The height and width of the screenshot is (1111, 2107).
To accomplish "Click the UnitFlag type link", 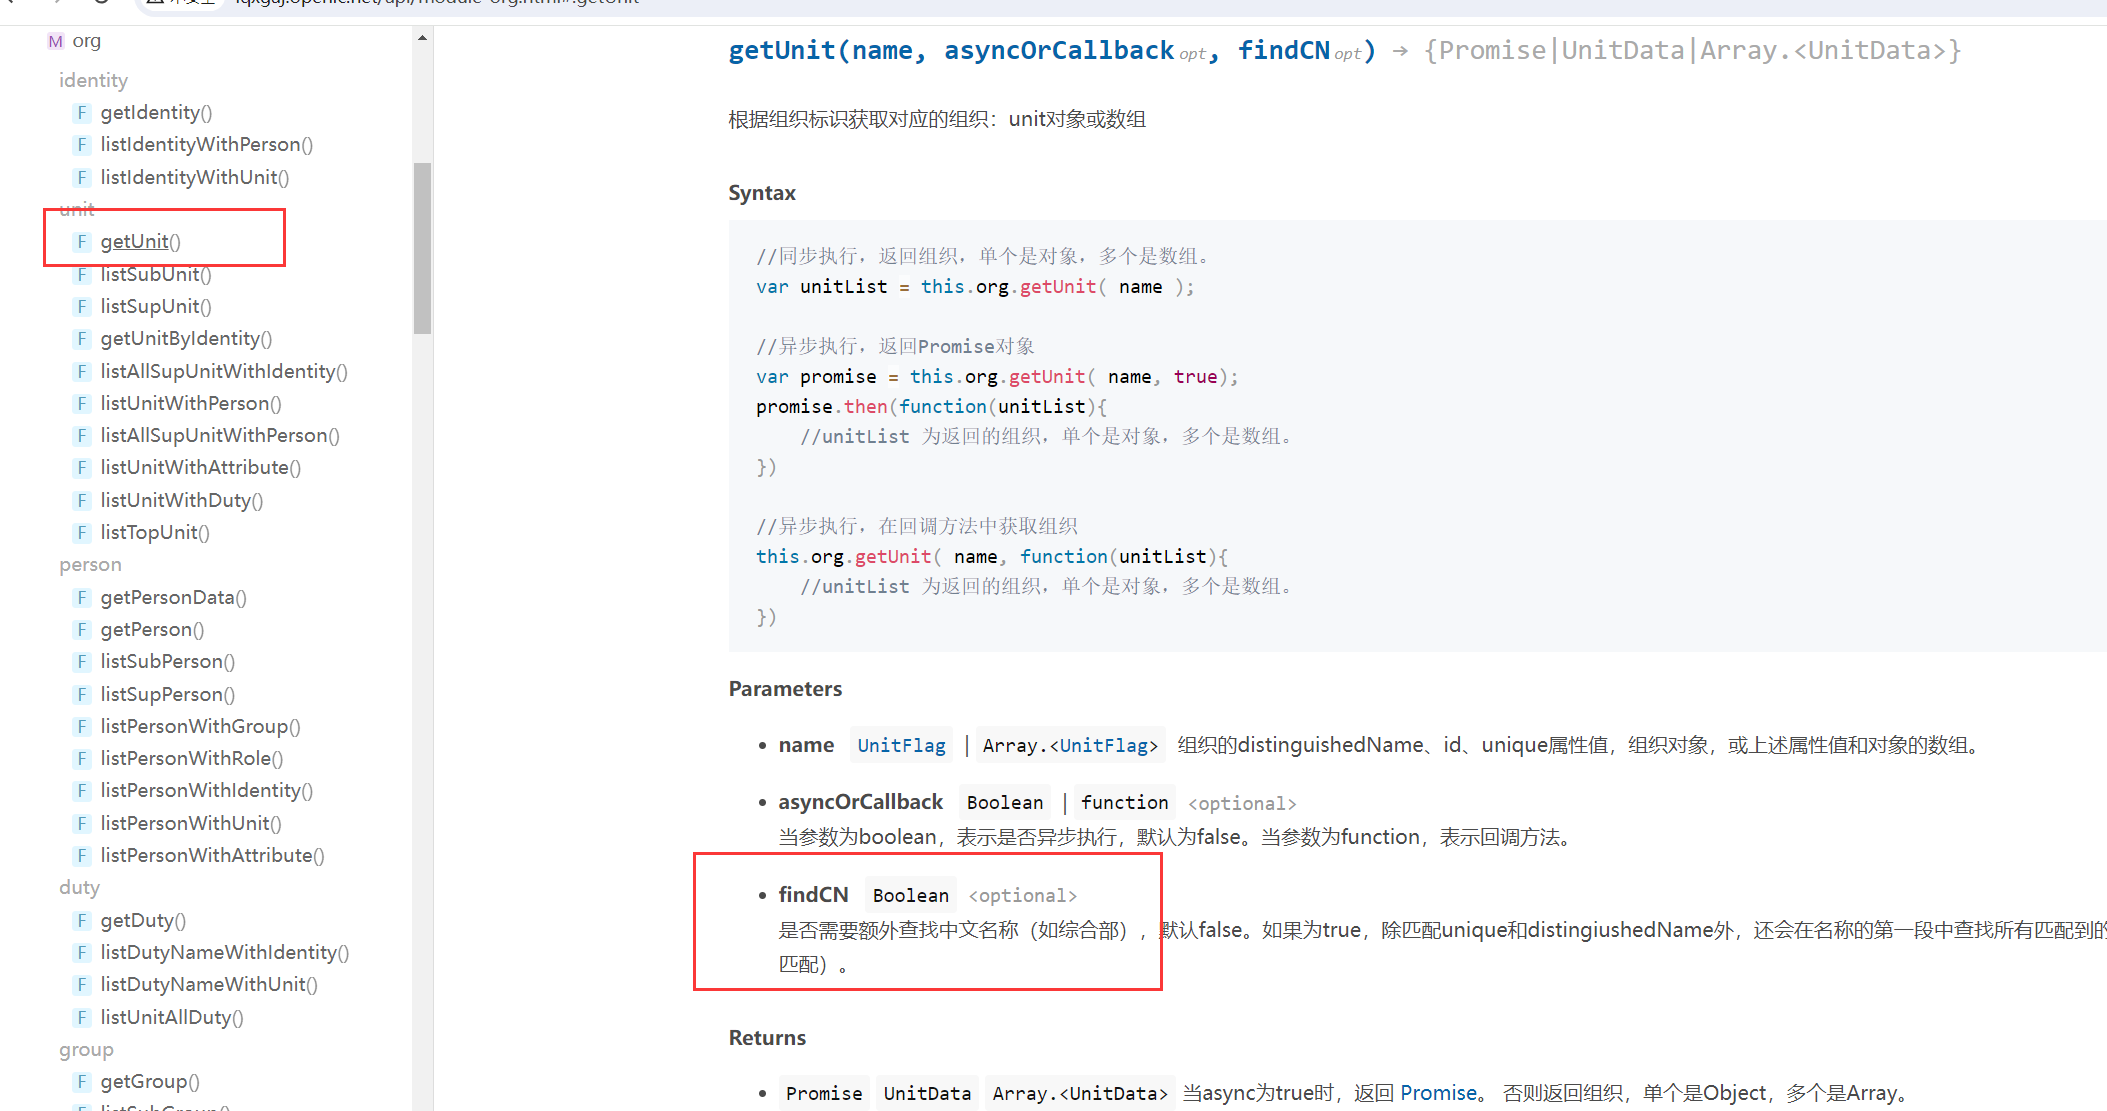I will coord(901,745).
